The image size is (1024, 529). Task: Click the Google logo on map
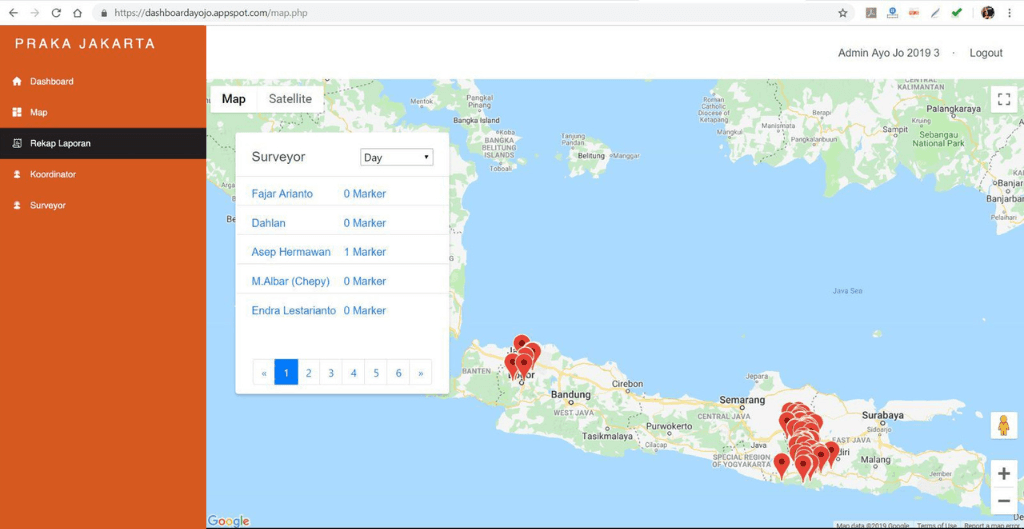229,521
